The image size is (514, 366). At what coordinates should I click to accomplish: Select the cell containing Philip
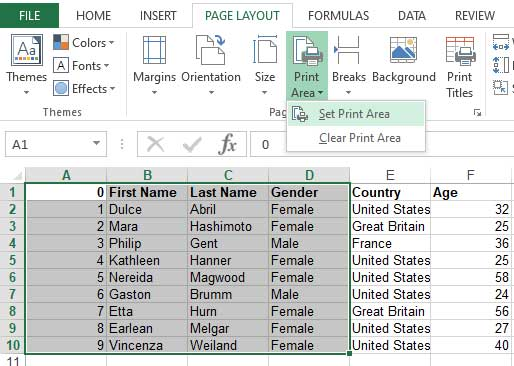(147, 243)
